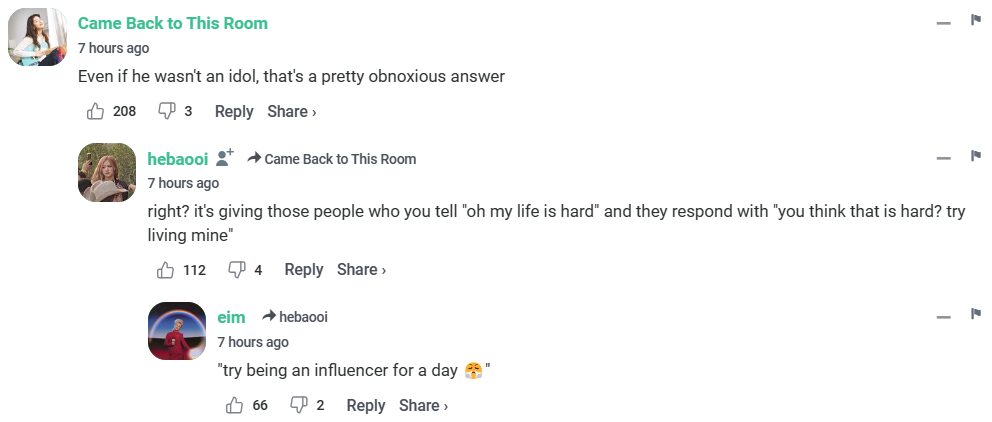This screenshot has width=992, height=422.
Task: Collapse eim's comment
Action: 943,316
